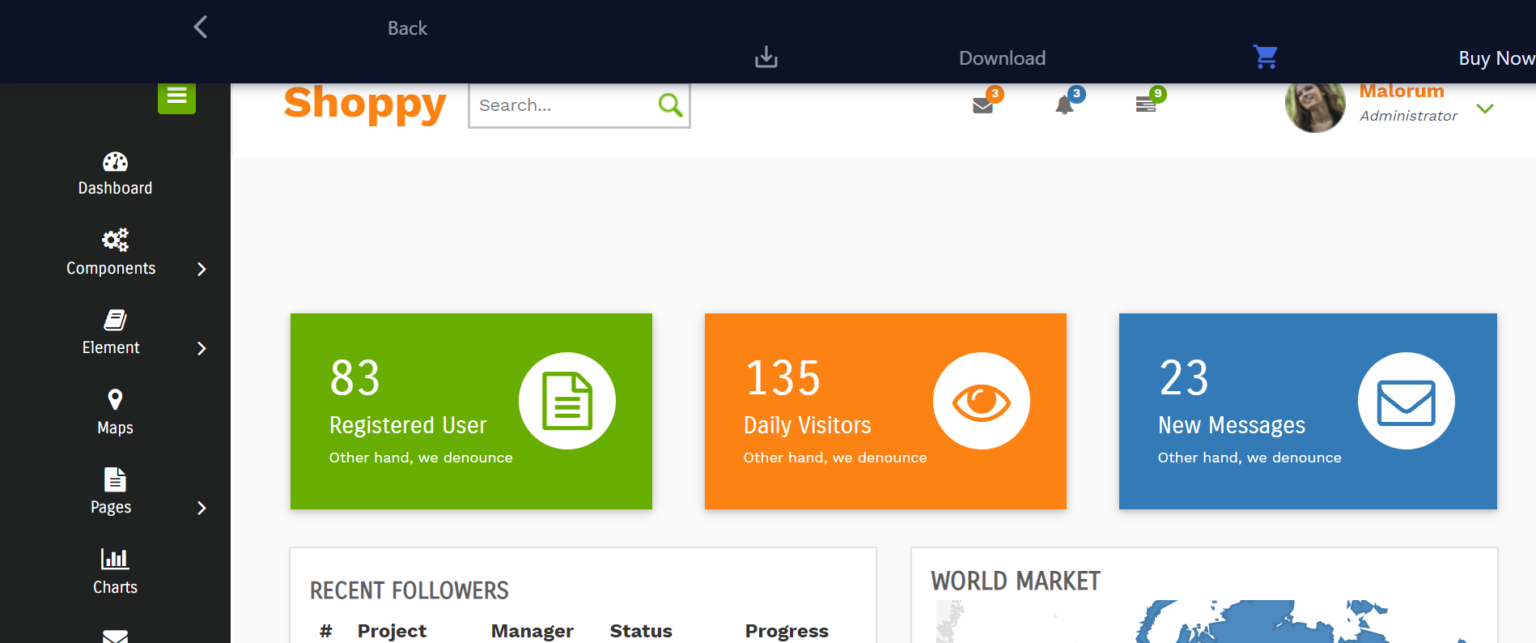
Task: Select the Maps sidebar icon
Action: pos(114,412)
